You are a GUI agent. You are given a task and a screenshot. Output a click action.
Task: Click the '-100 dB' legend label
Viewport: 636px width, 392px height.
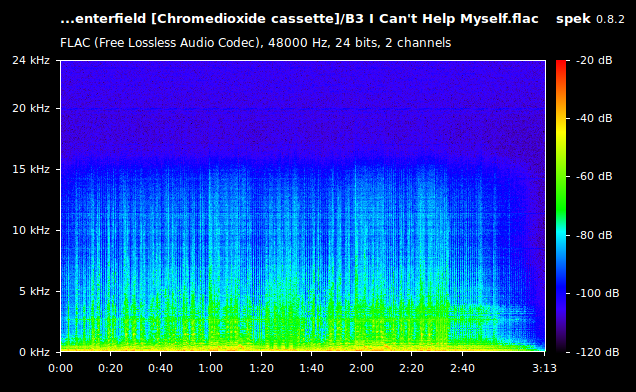(598, 293)
